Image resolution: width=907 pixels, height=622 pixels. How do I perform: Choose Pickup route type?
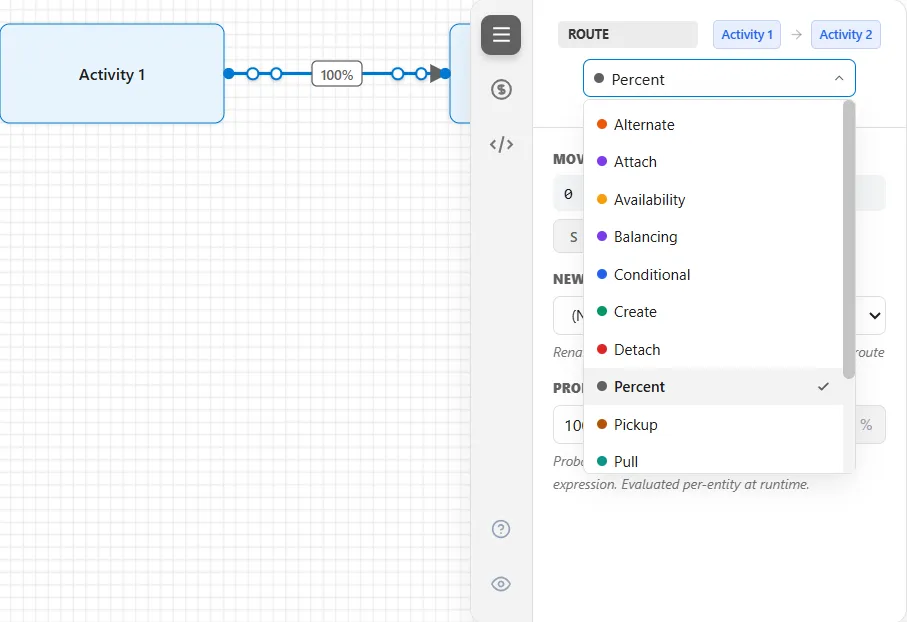pos(713,425)
